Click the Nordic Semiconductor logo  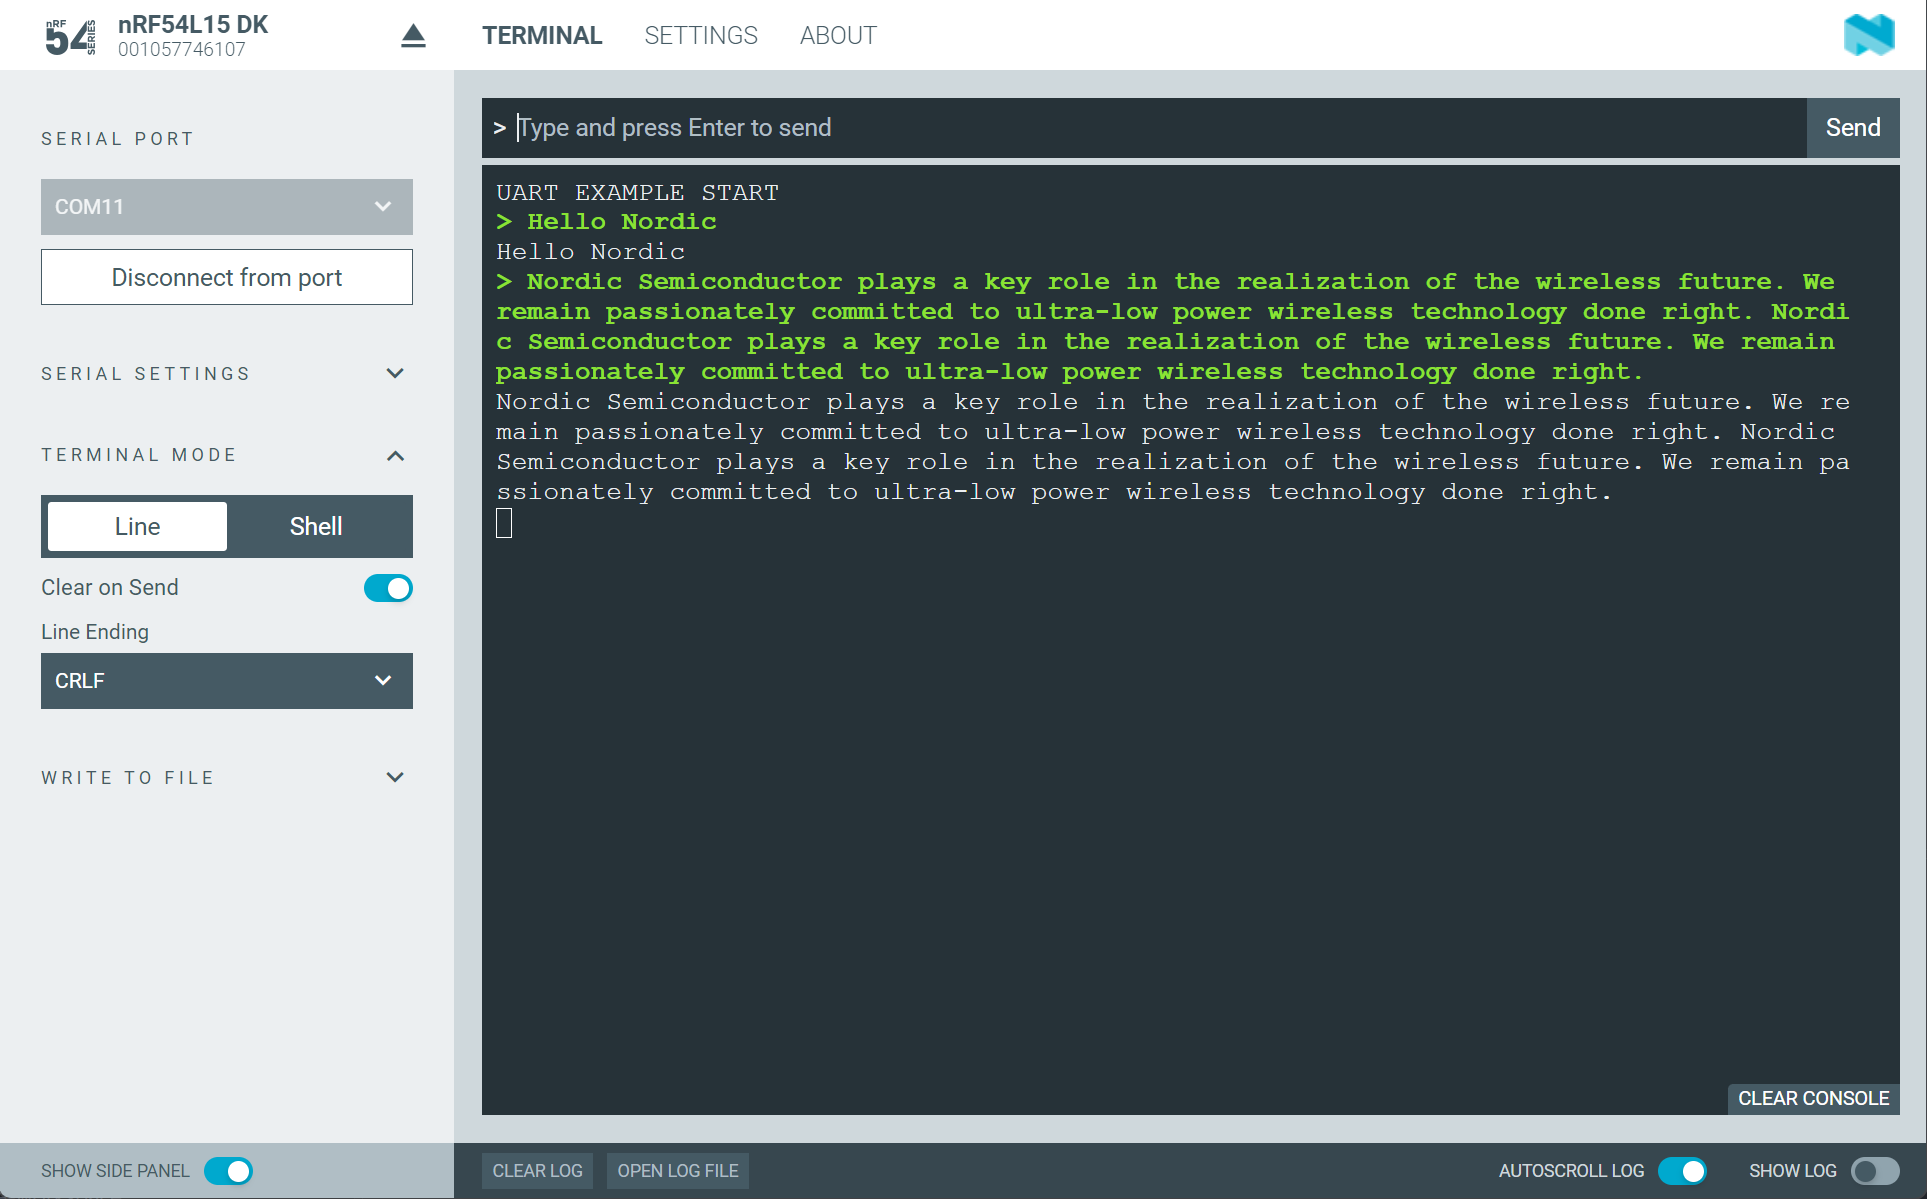(1869, 35)
